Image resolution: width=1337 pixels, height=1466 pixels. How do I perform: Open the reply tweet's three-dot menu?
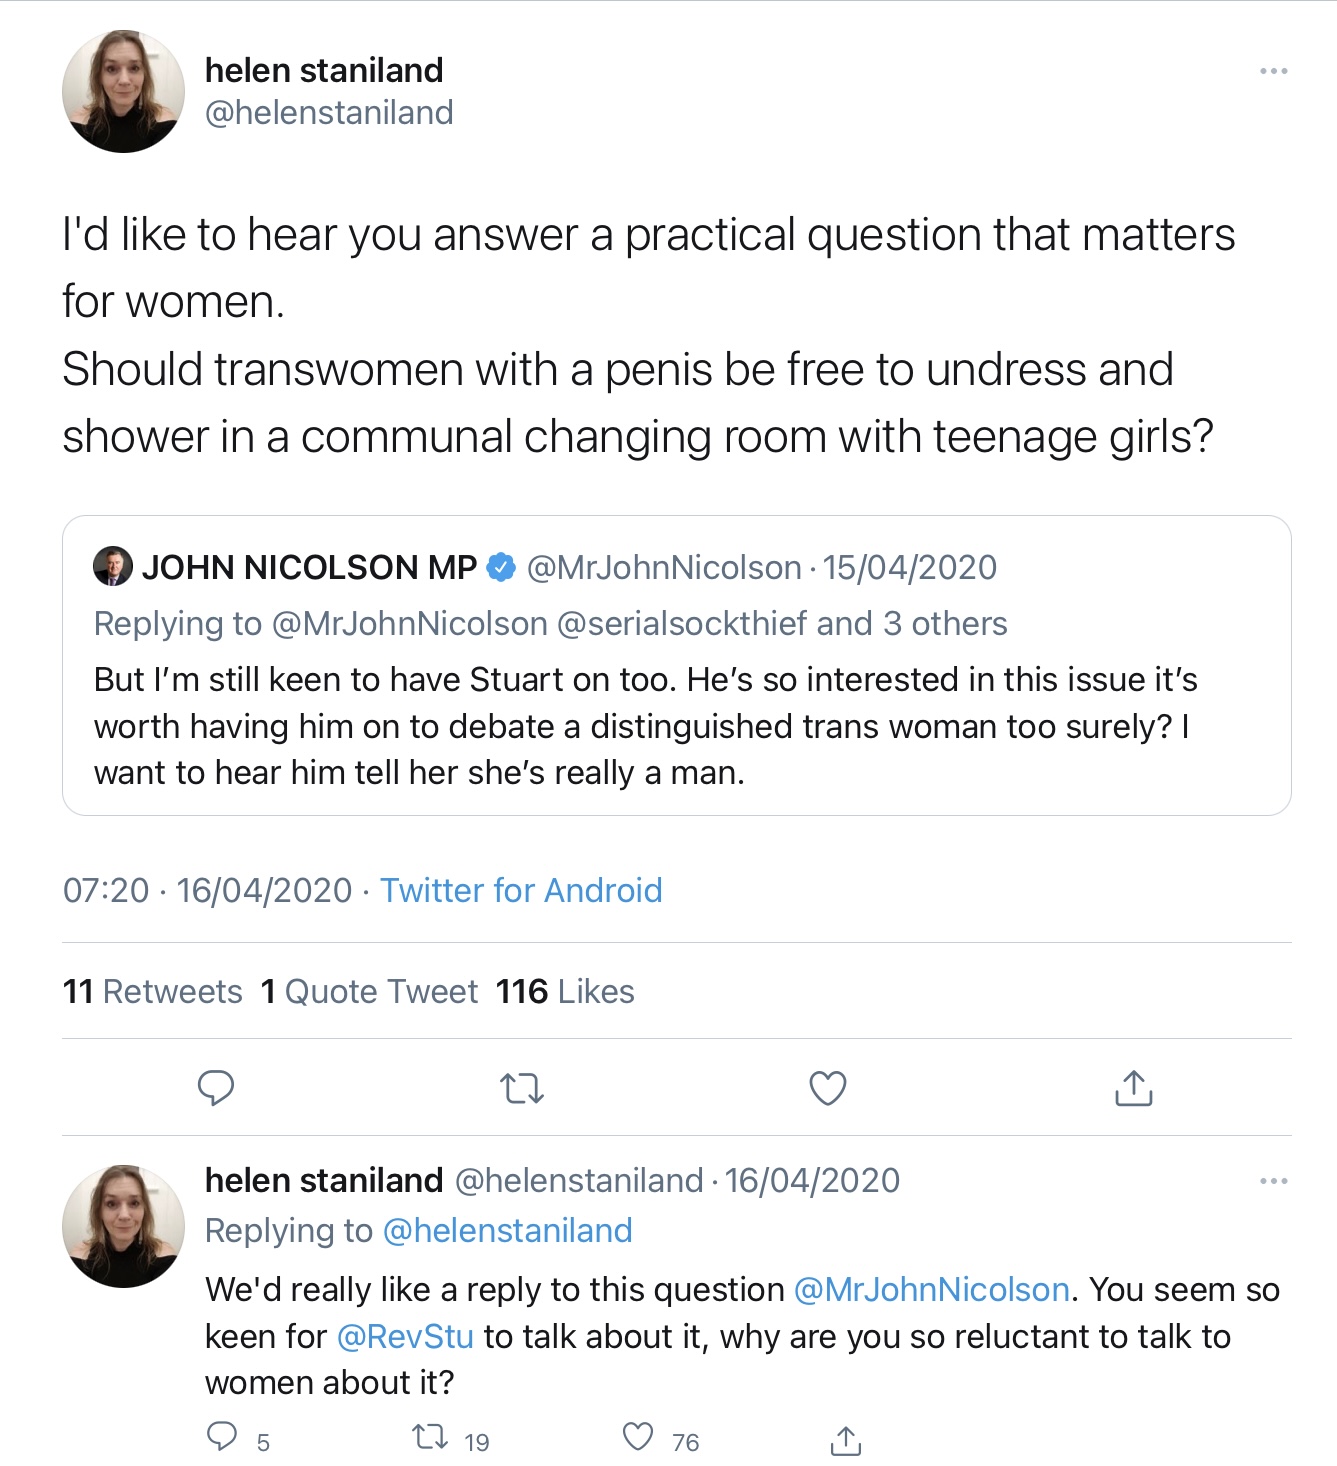(1273, 1181)
